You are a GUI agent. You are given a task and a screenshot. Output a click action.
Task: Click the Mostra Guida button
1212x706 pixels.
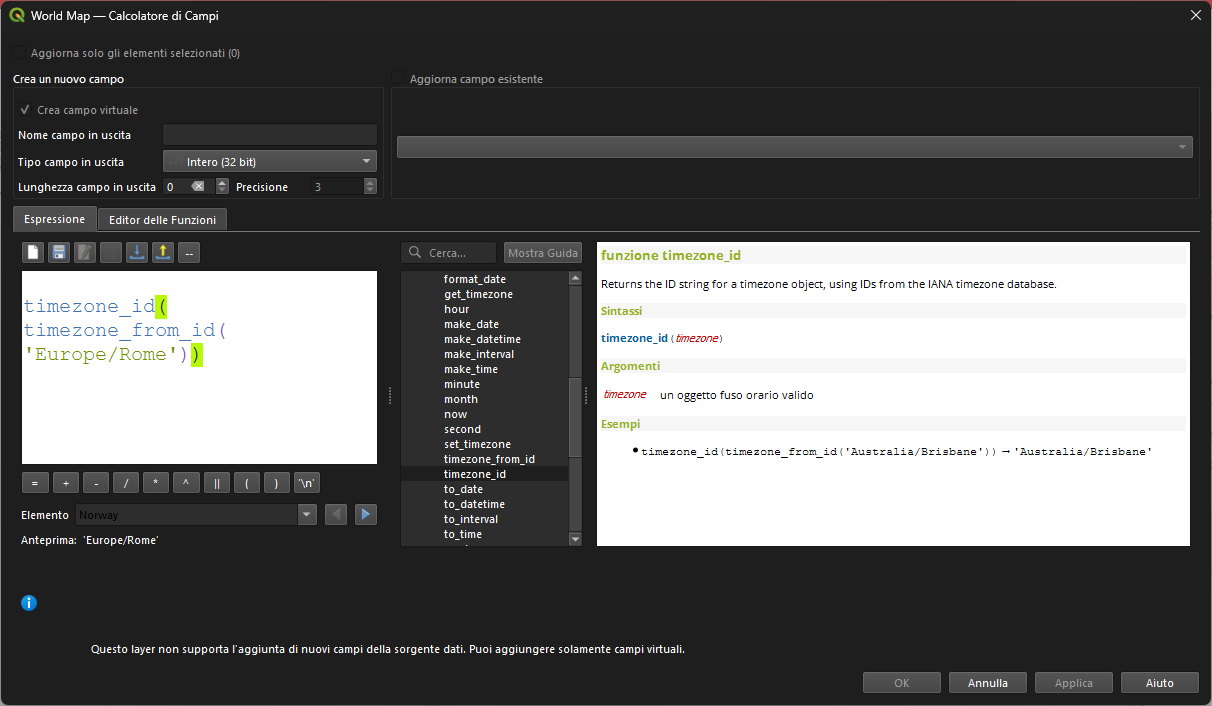tap(543, 253)
